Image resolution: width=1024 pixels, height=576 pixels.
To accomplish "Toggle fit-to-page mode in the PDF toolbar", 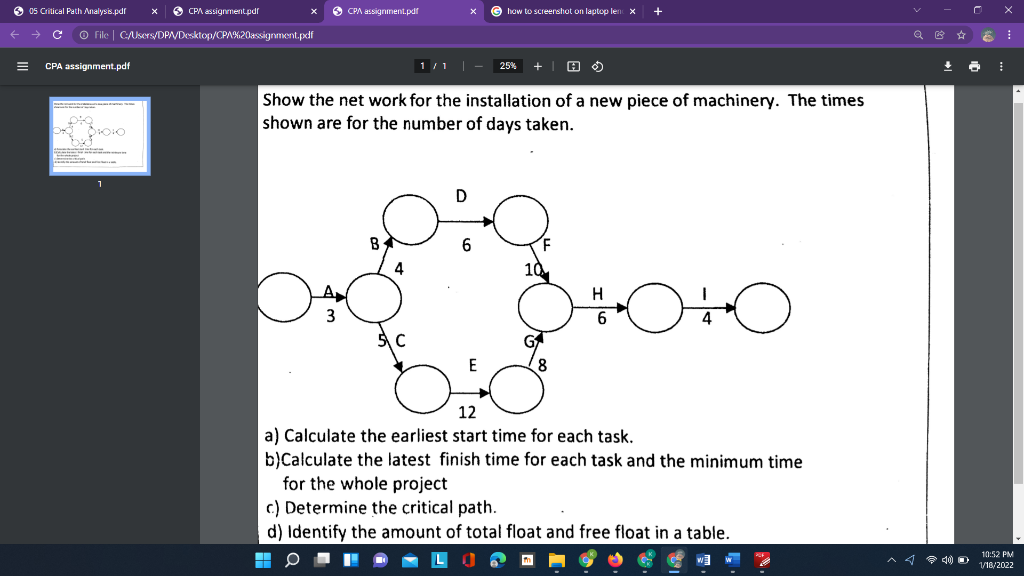I will [572, 67].
